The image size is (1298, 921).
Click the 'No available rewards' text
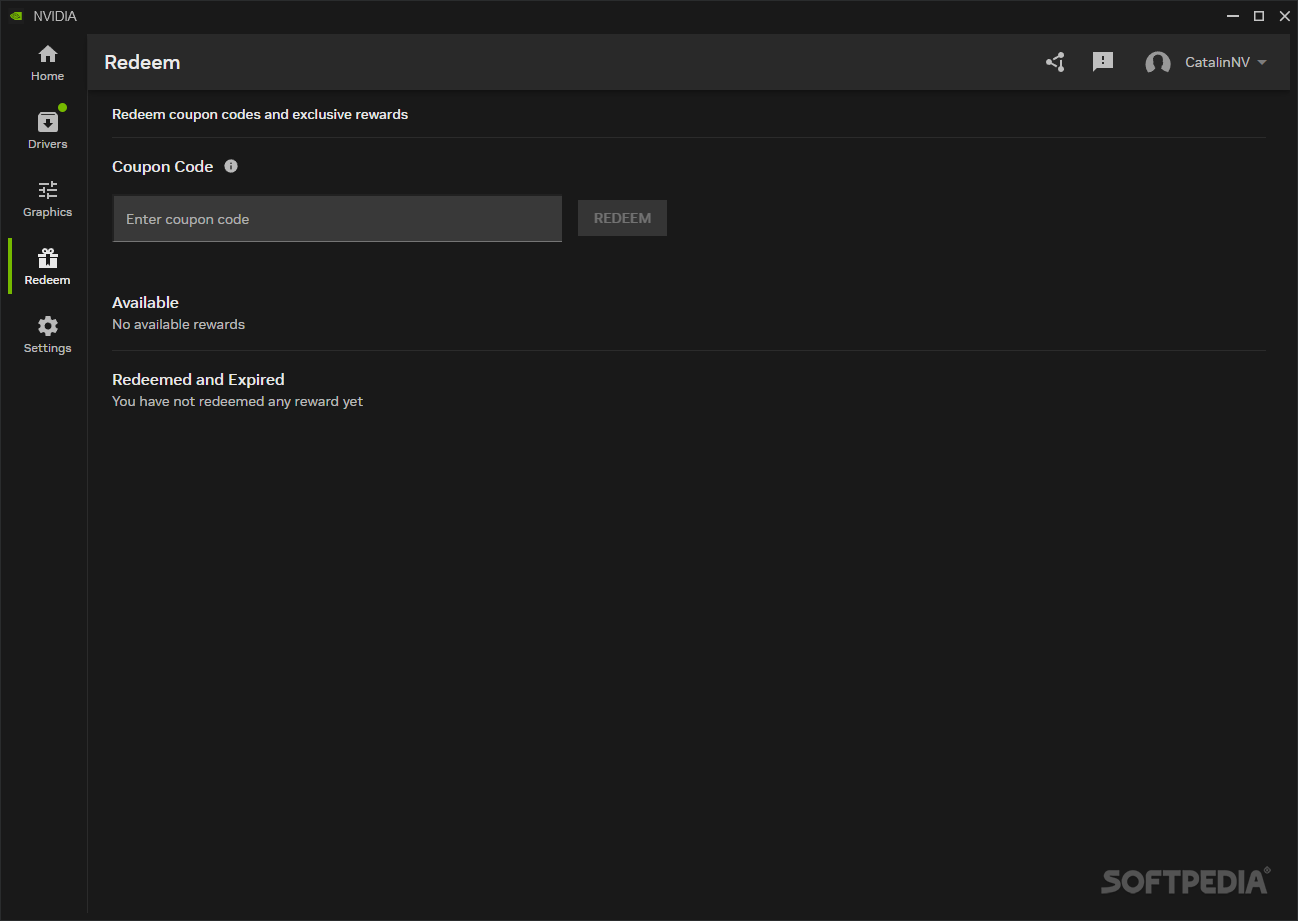178,324
